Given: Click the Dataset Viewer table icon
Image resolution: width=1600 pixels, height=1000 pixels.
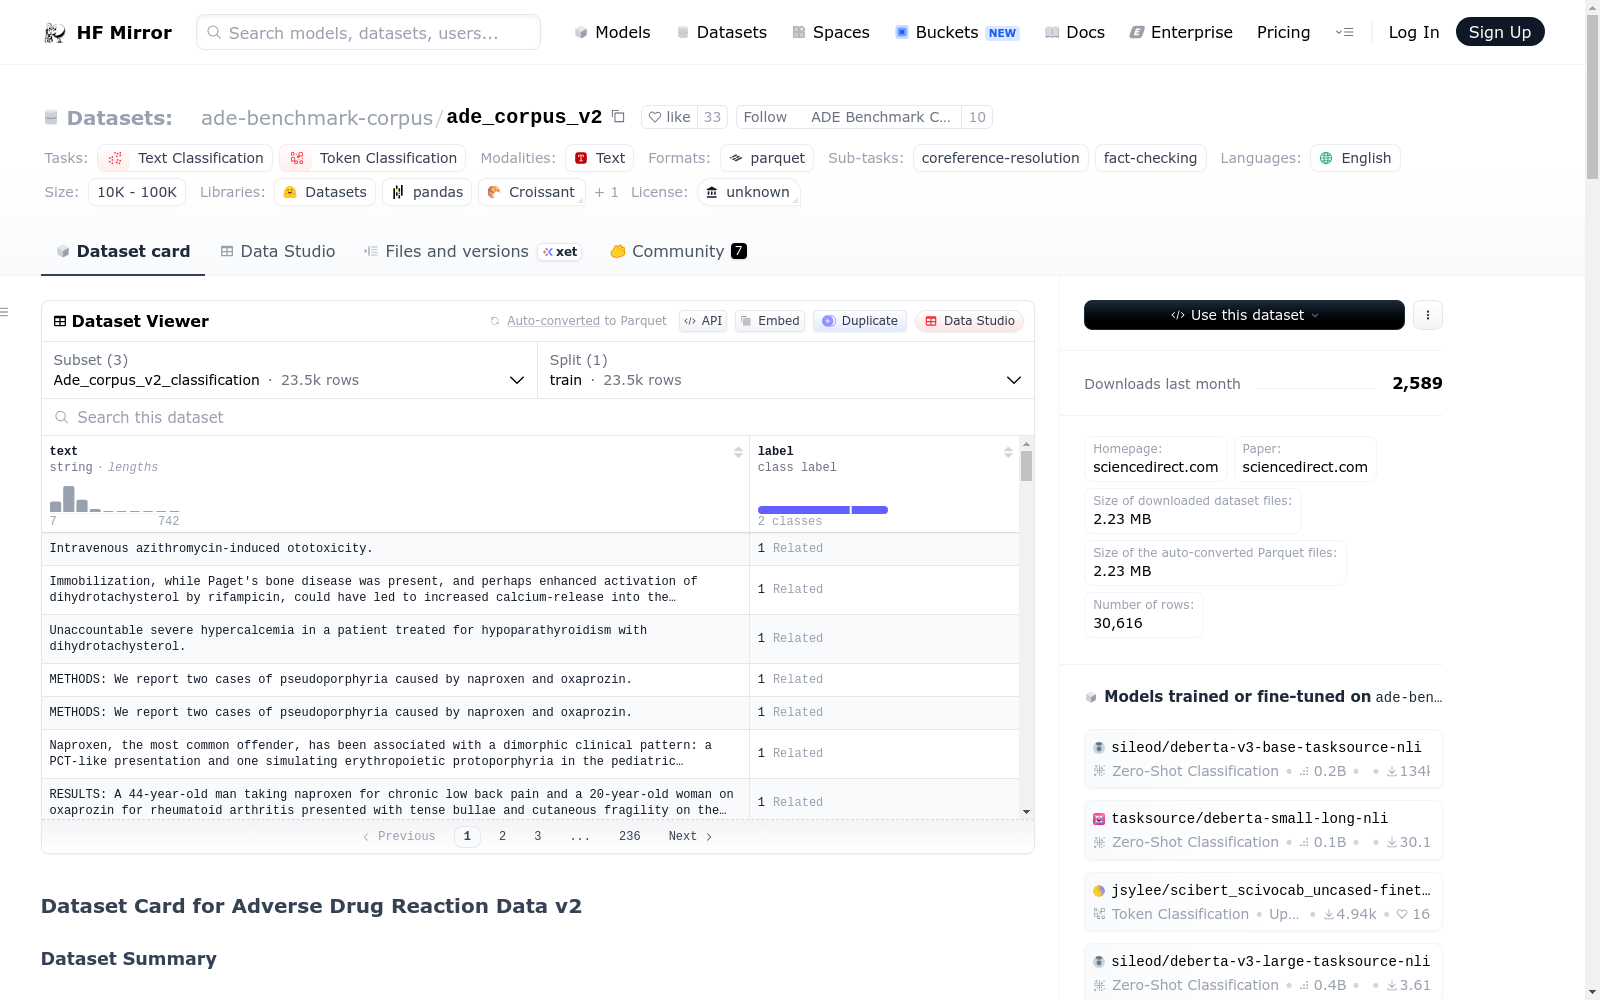Looking at the screenshot, I should (60, 321).
